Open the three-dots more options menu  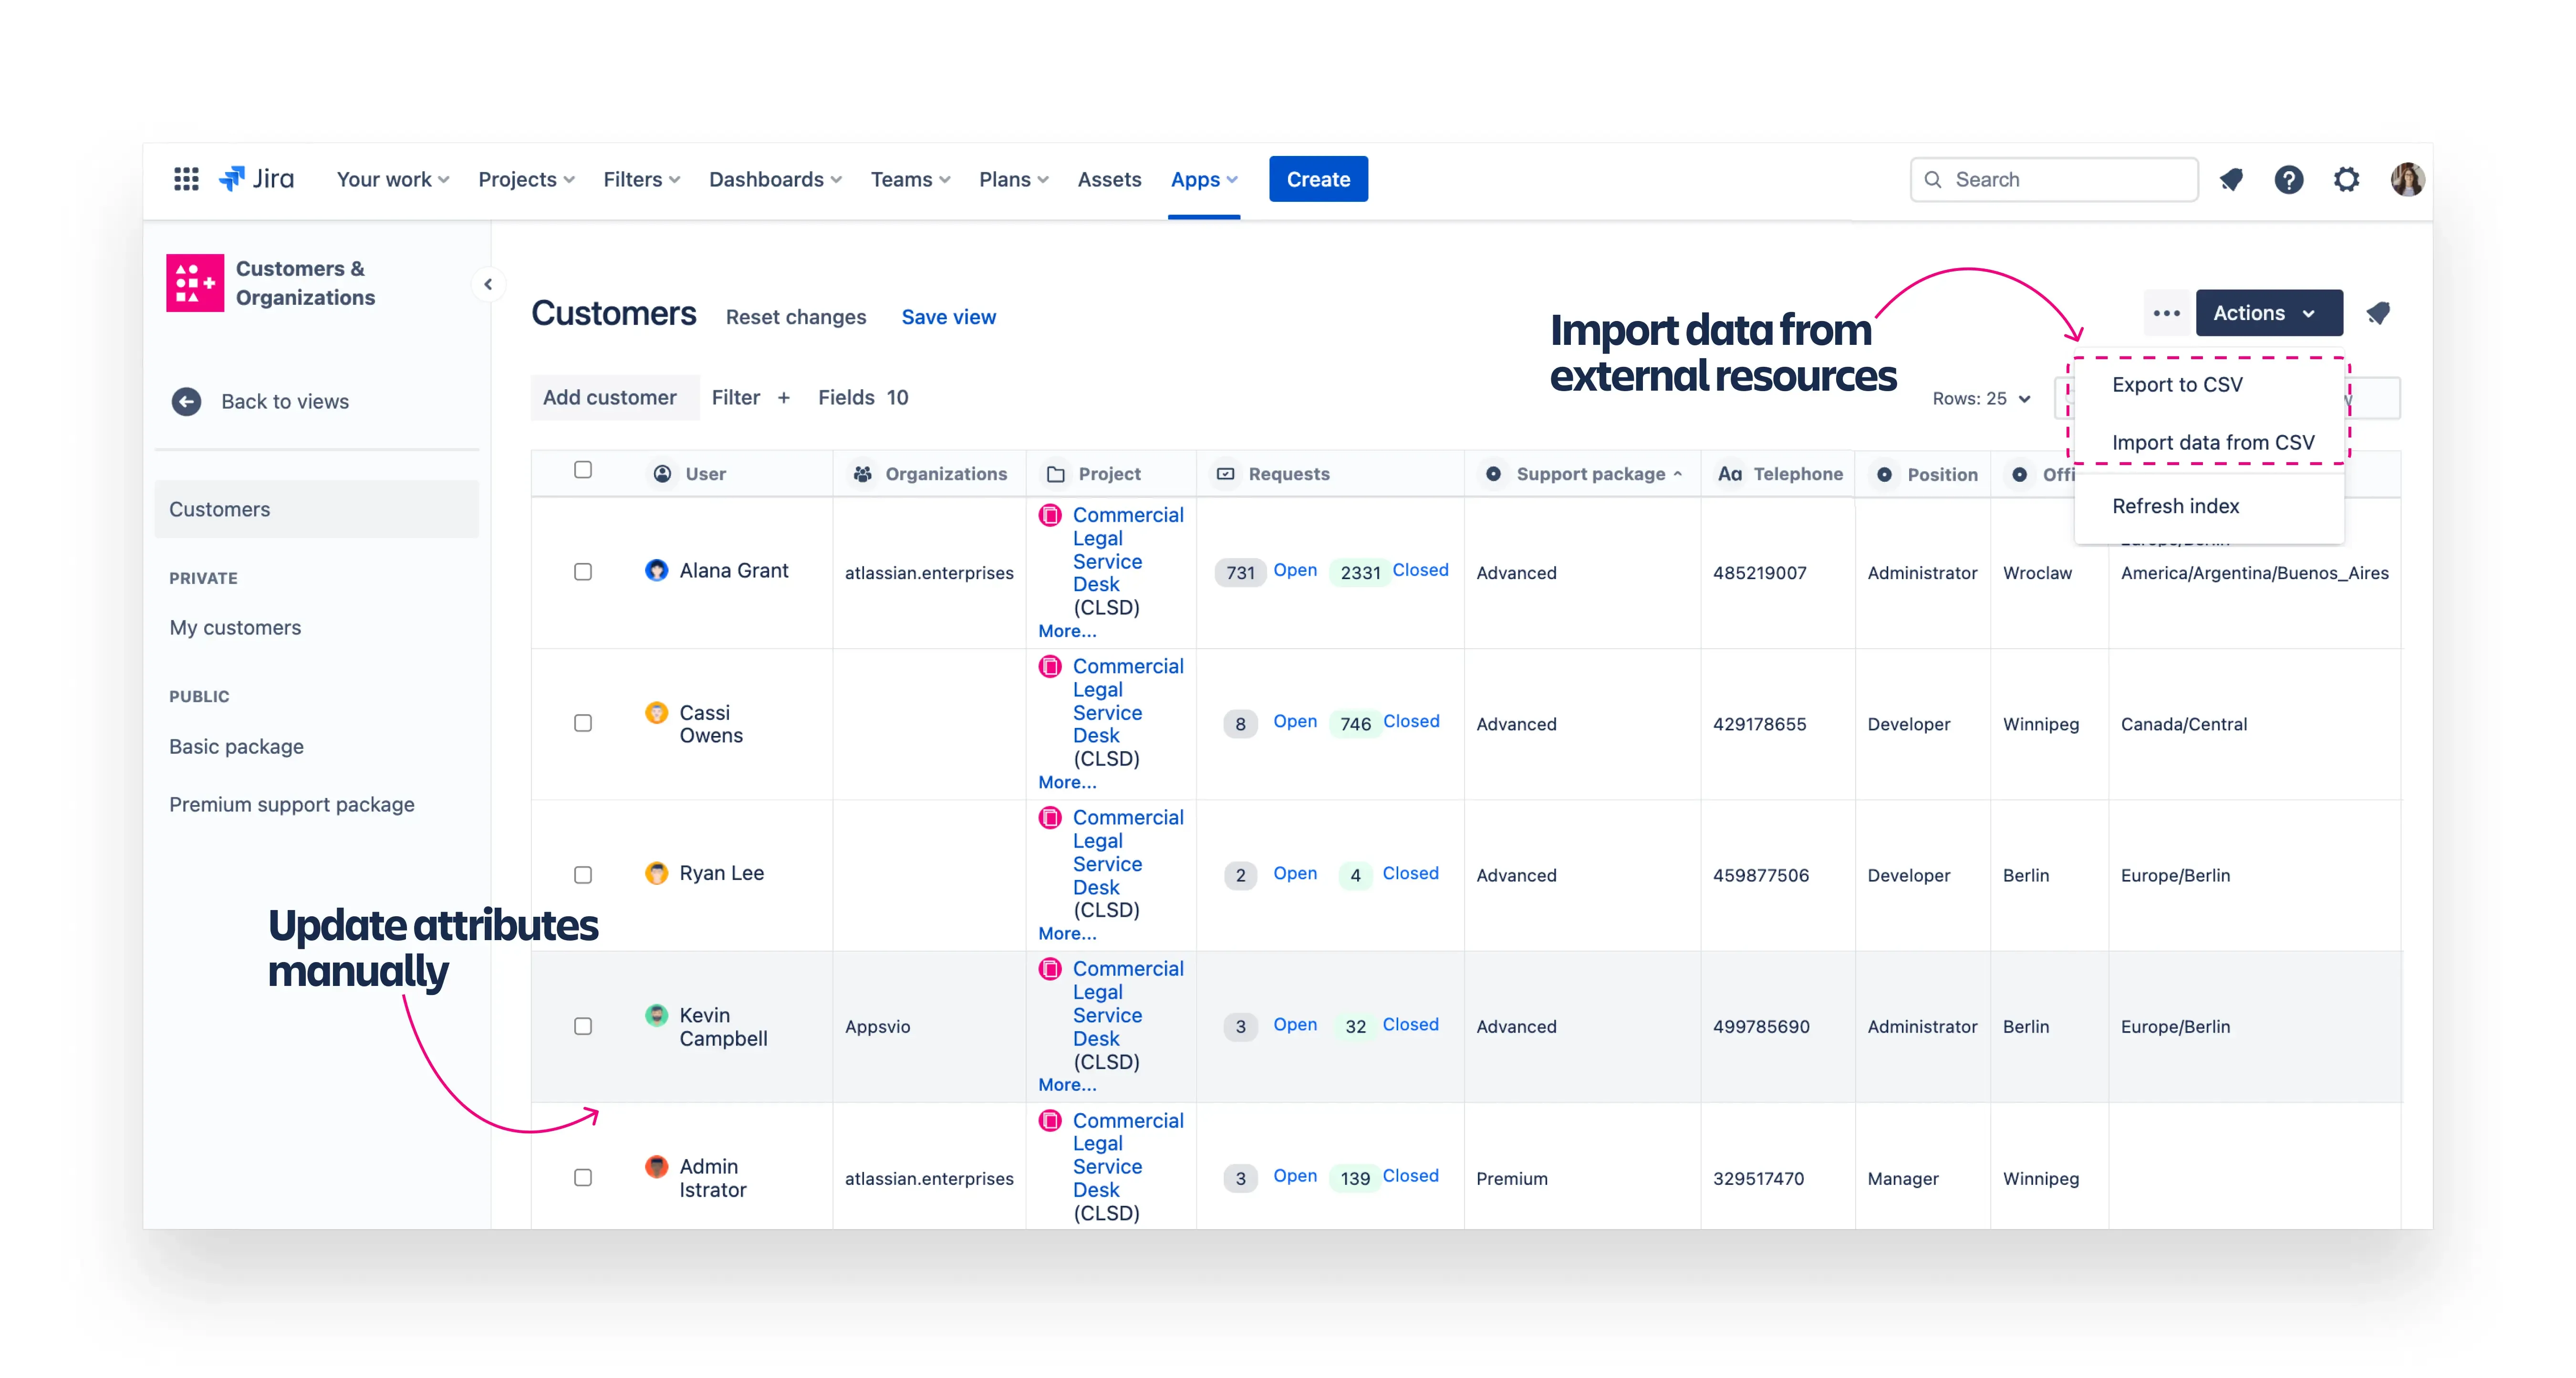pyautogui.click(x=2166, y=313)
